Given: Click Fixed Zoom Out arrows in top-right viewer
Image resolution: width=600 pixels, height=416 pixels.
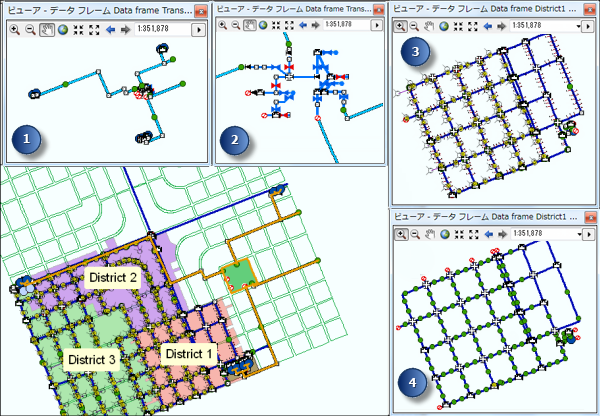Looking at the screenshot, I should 473,26.
